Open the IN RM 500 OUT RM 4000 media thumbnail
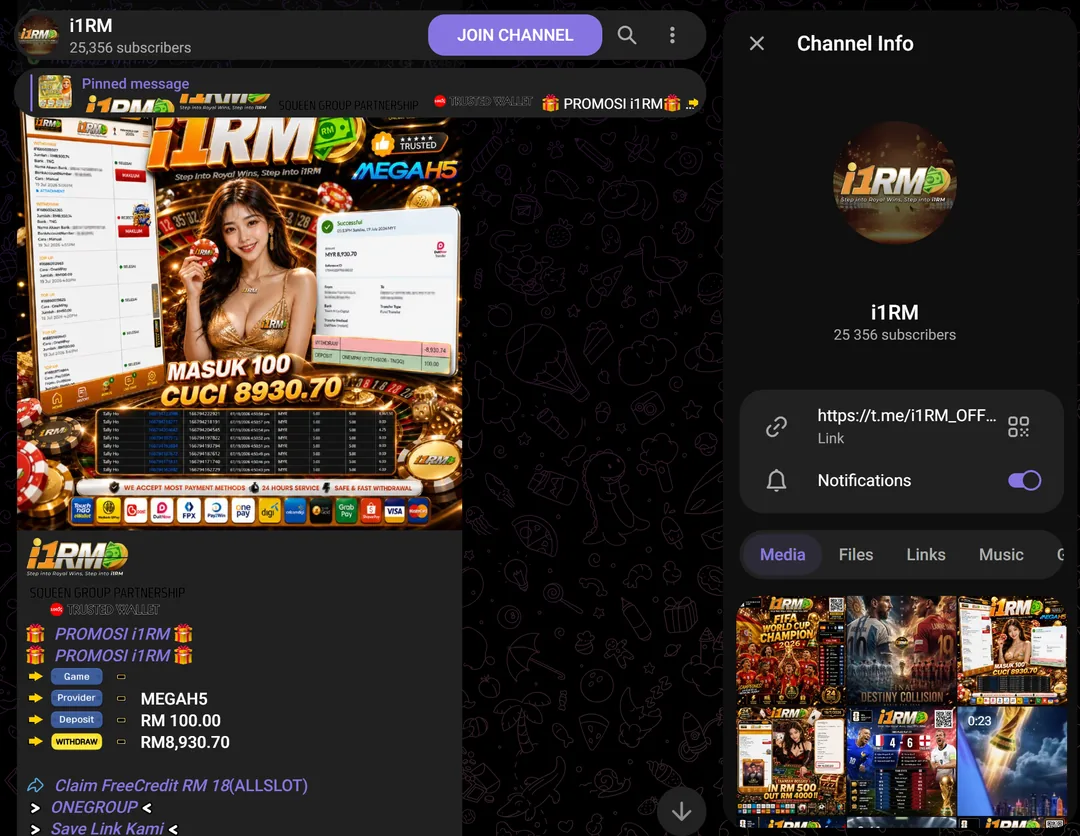The image size is (1080, 836). coord(790,761)
